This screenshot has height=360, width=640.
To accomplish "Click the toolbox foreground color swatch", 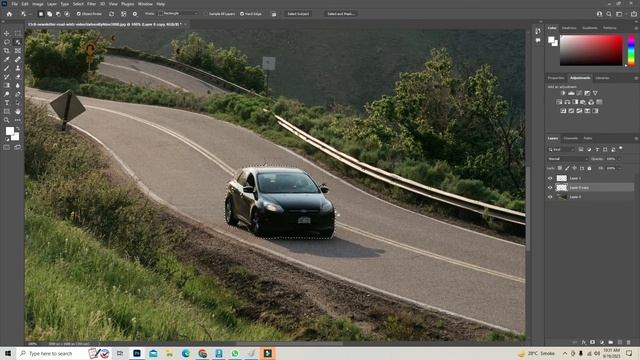I will (9, 131).
